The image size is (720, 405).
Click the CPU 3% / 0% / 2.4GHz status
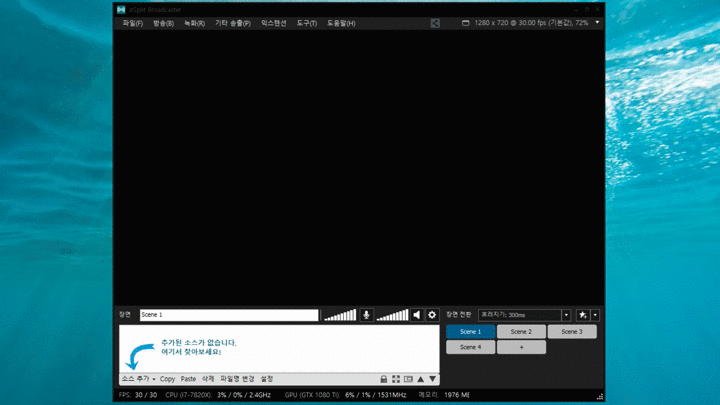click(x=218, y=395)
